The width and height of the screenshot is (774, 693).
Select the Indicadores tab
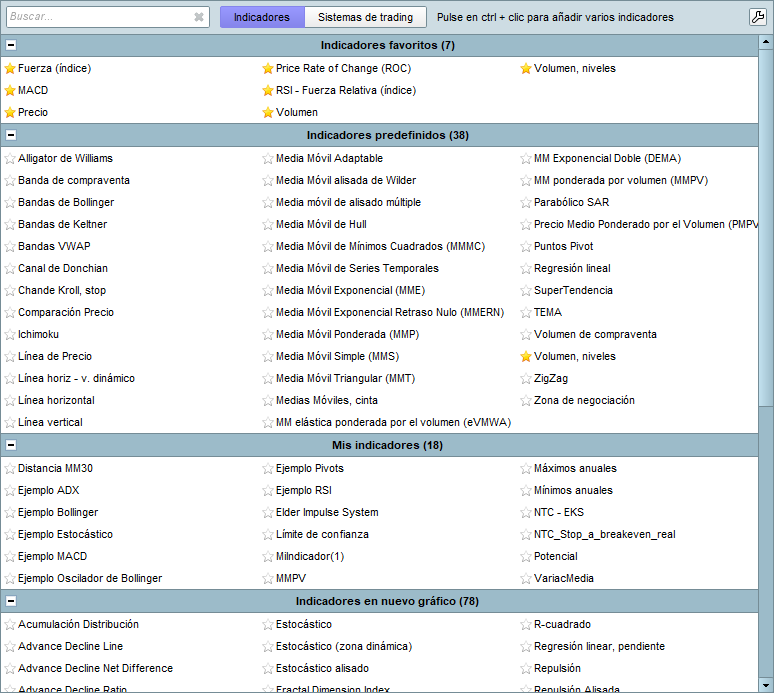[261, 17]
